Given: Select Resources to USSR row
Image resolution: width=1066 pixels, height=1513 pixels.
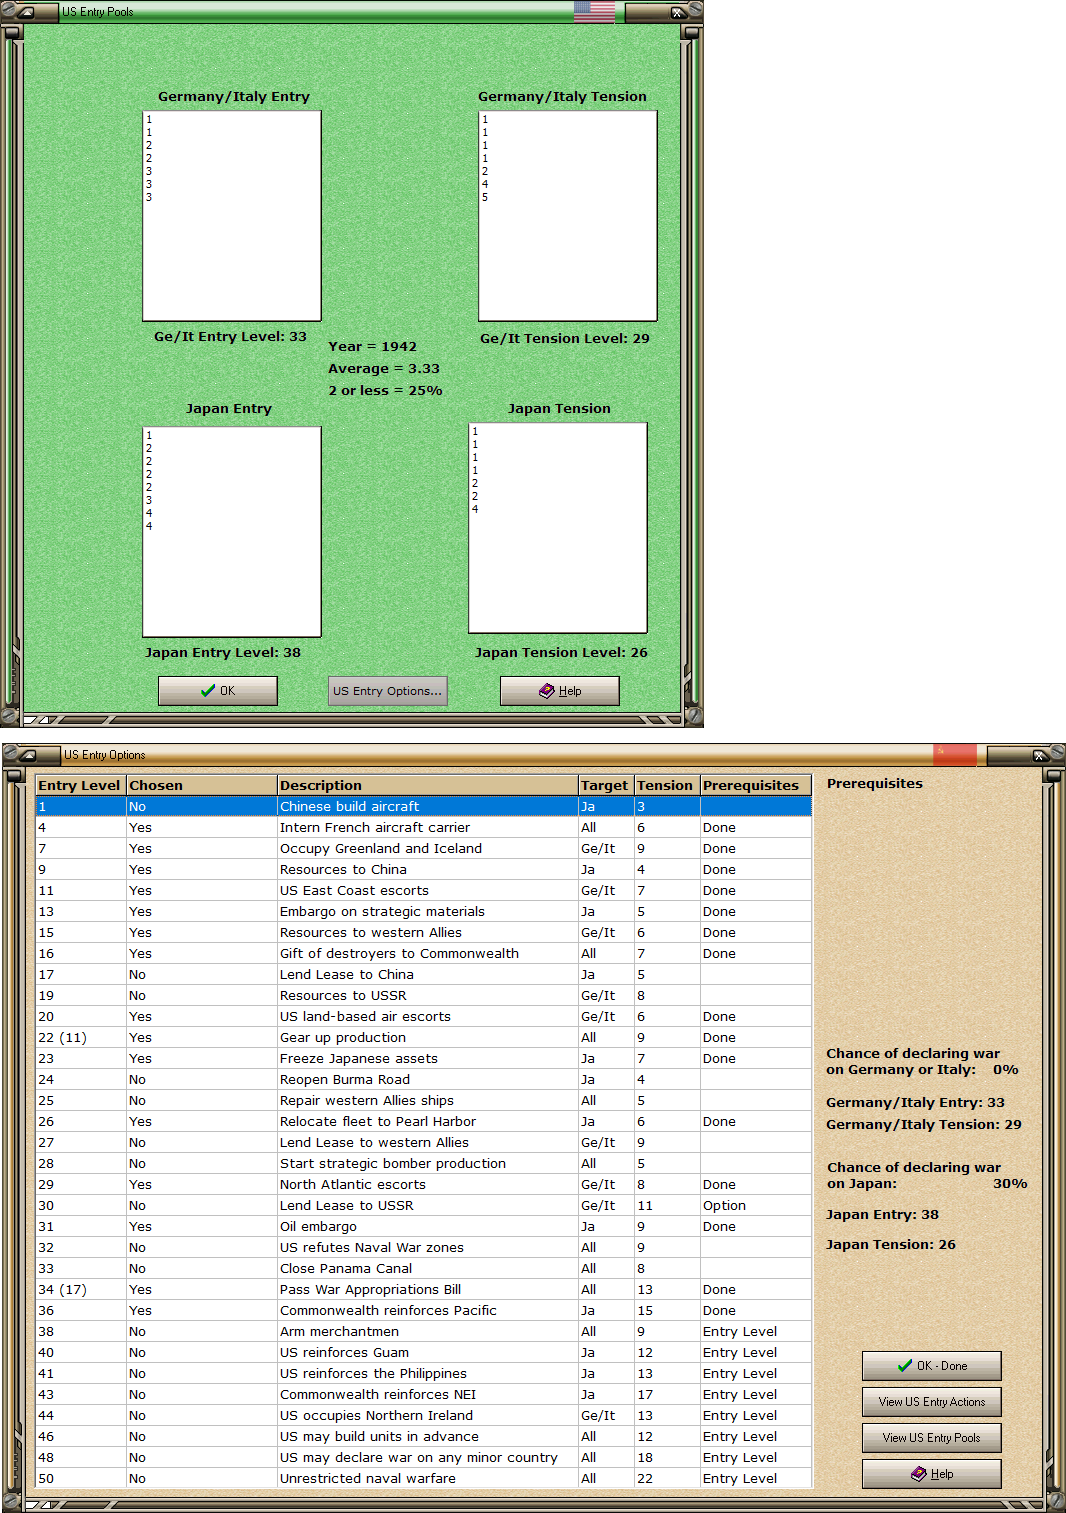Looking at the screenshot, I should tap(423, 995).
